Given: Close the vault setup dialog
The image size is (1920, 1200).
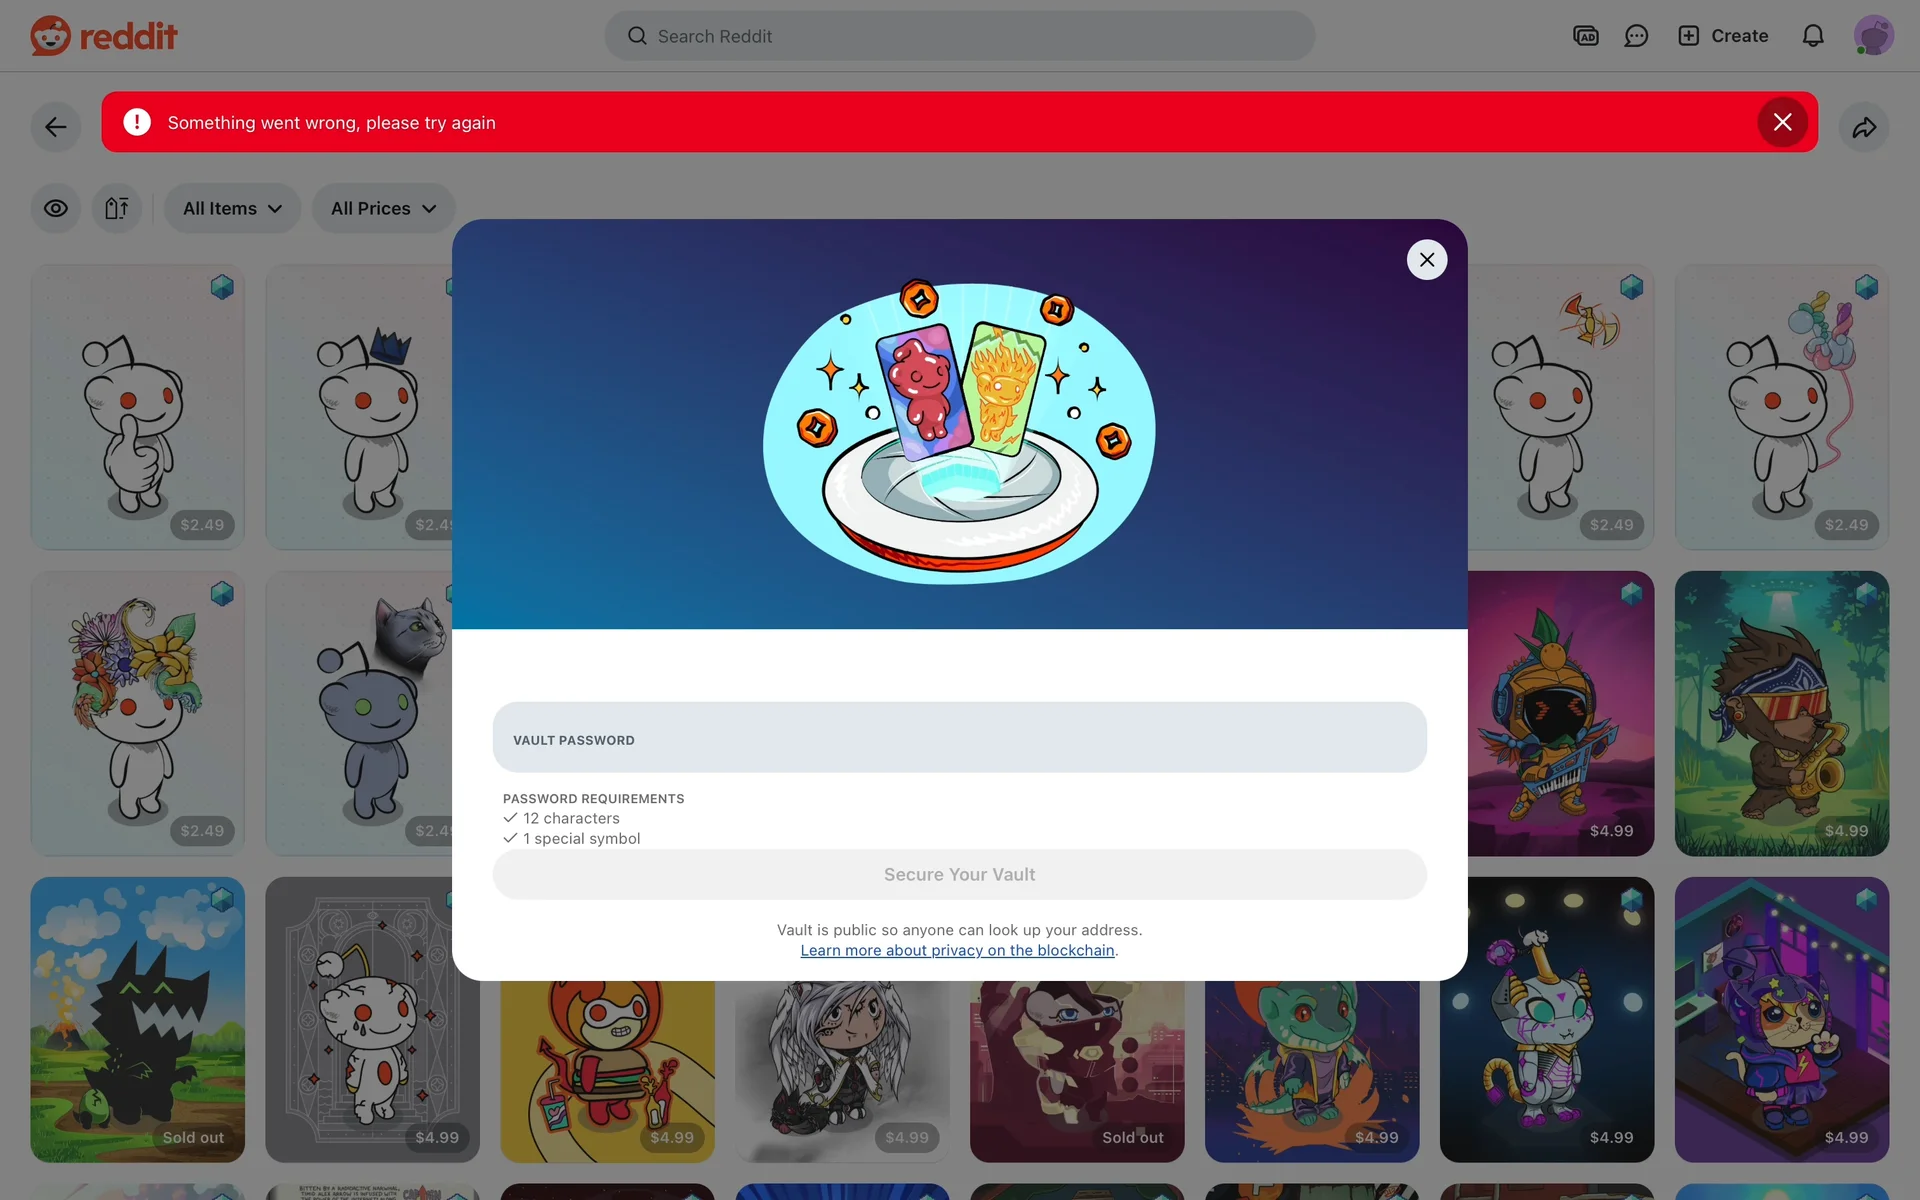Looking at the screenshot, I should (x=1426, y=260).
